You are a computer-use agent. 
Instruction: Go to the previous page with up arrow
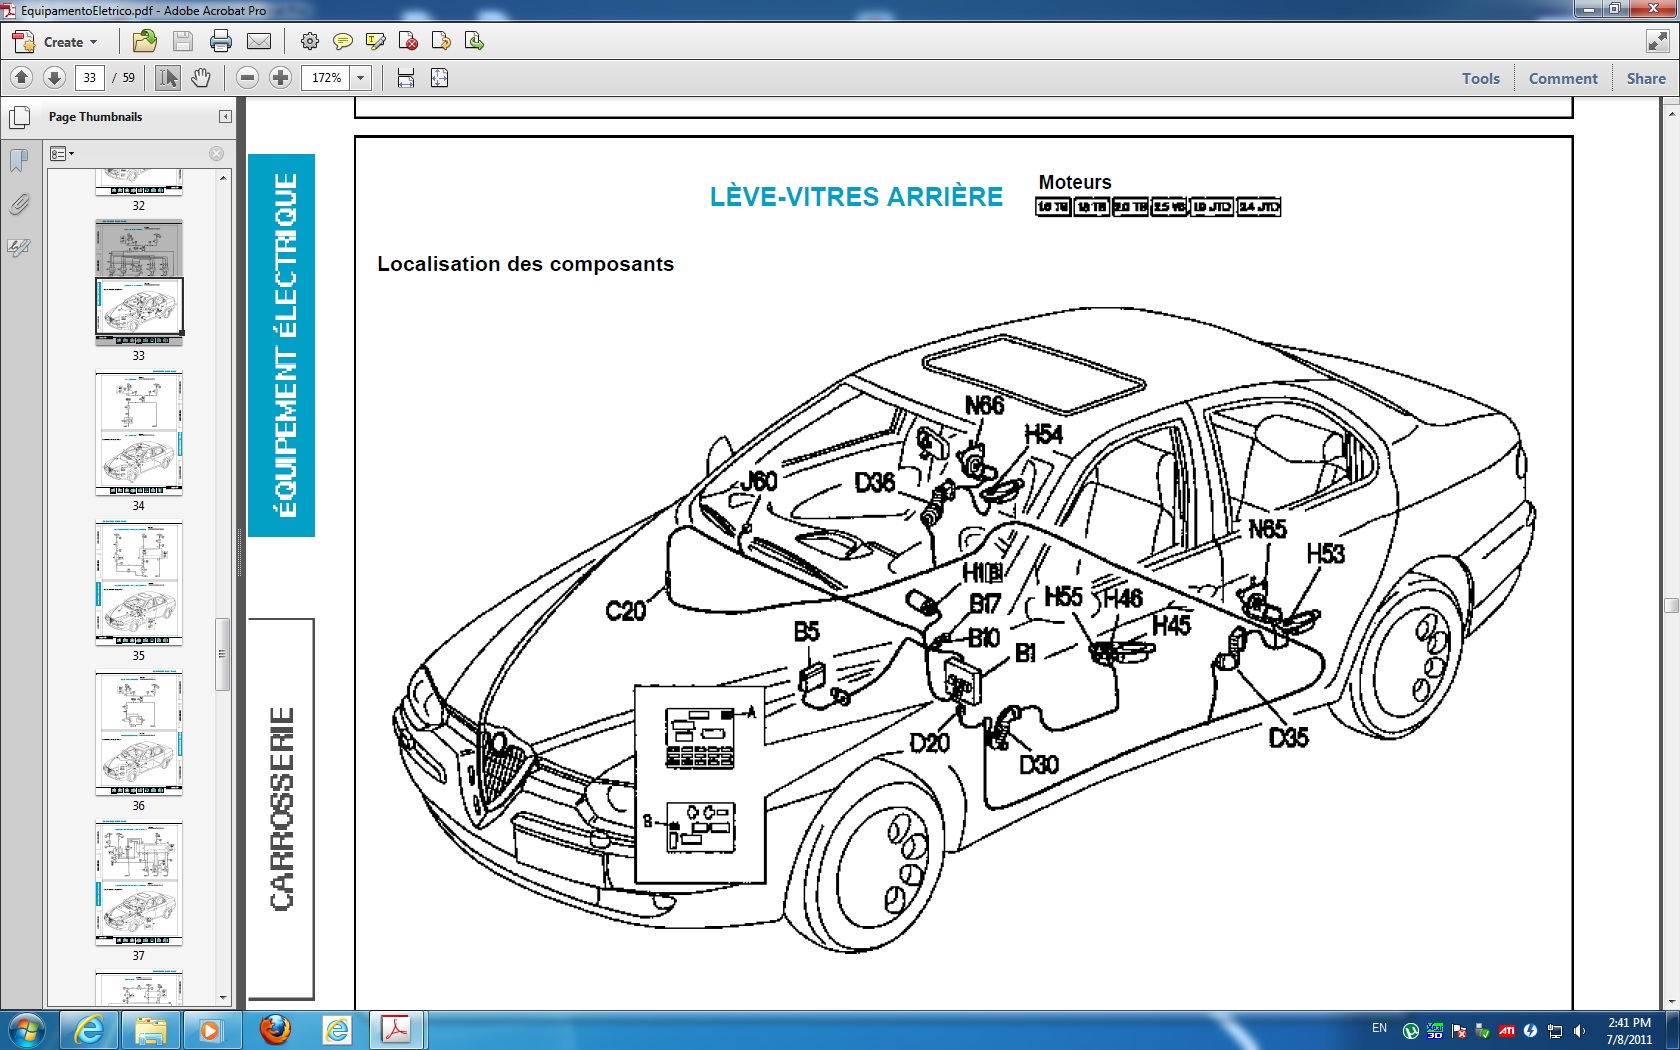[21, 77]
